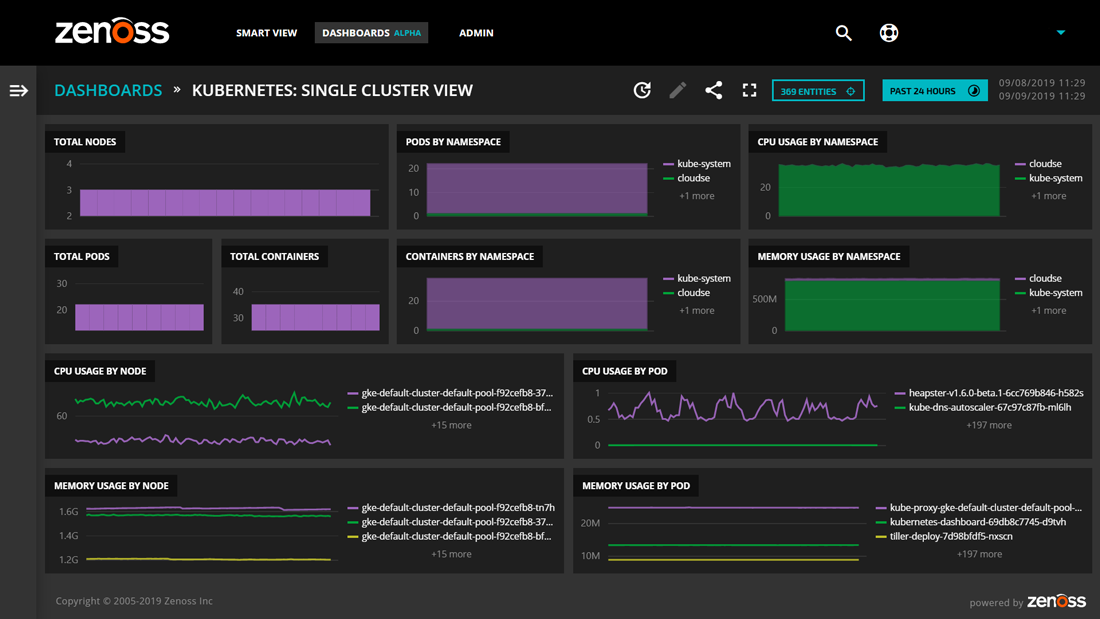Click the crosshair icon in 369 ENTITIES

[x=851, y=90]
